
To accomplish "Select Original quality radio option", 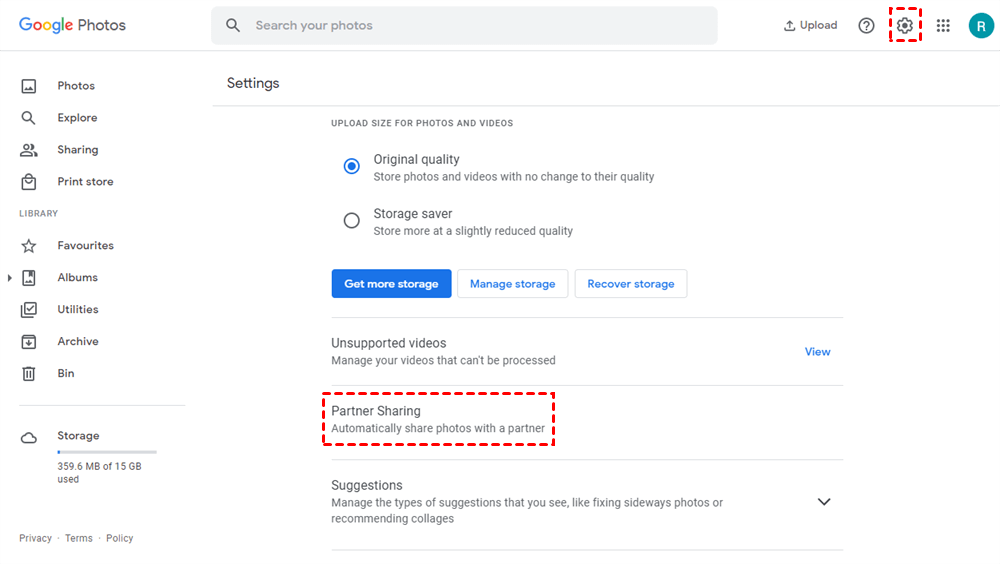I will tap(352, 167).
